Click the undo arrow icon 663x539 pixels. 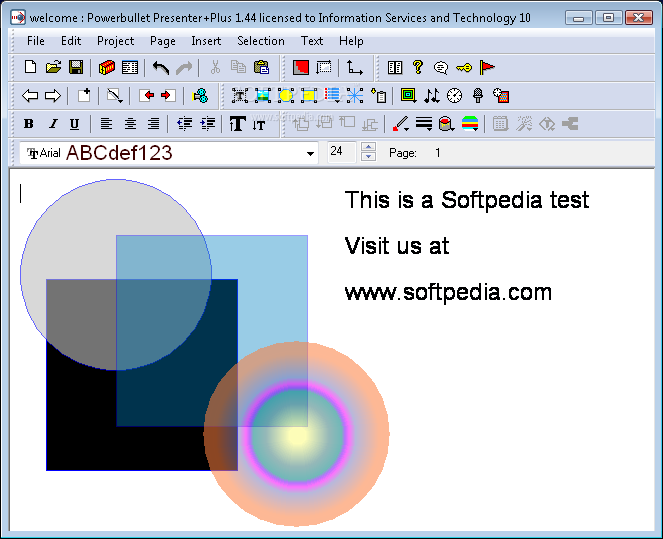[161, 68]
